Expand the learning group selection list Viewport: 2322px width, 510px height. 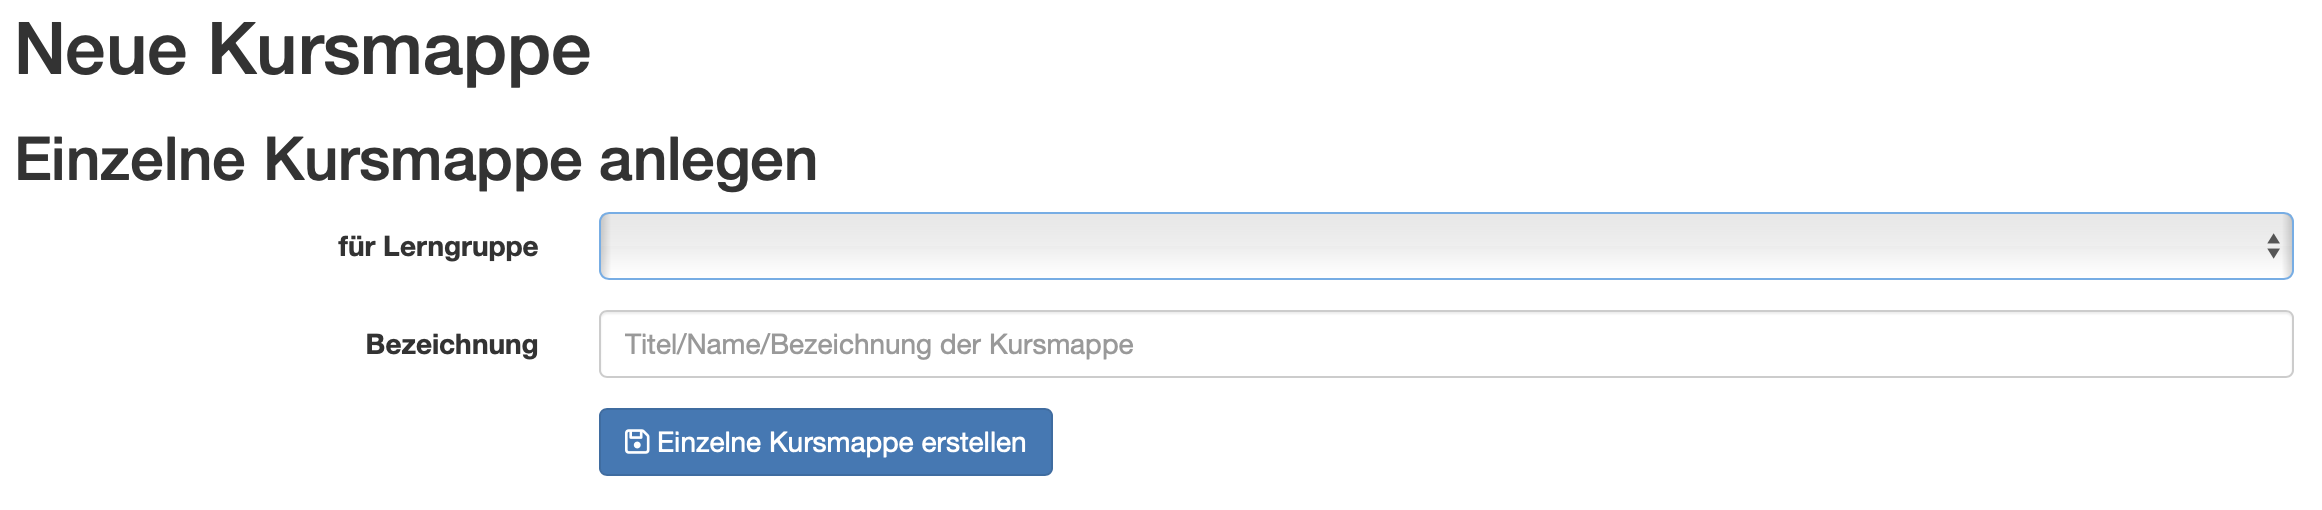point(1444,246)
